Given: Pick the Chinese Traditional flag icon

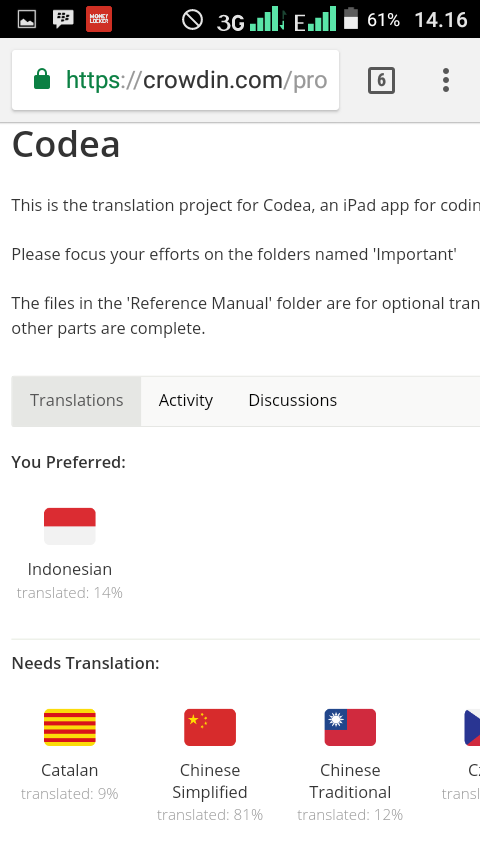Looking at the screenshot, I should [x=350, y=727].
